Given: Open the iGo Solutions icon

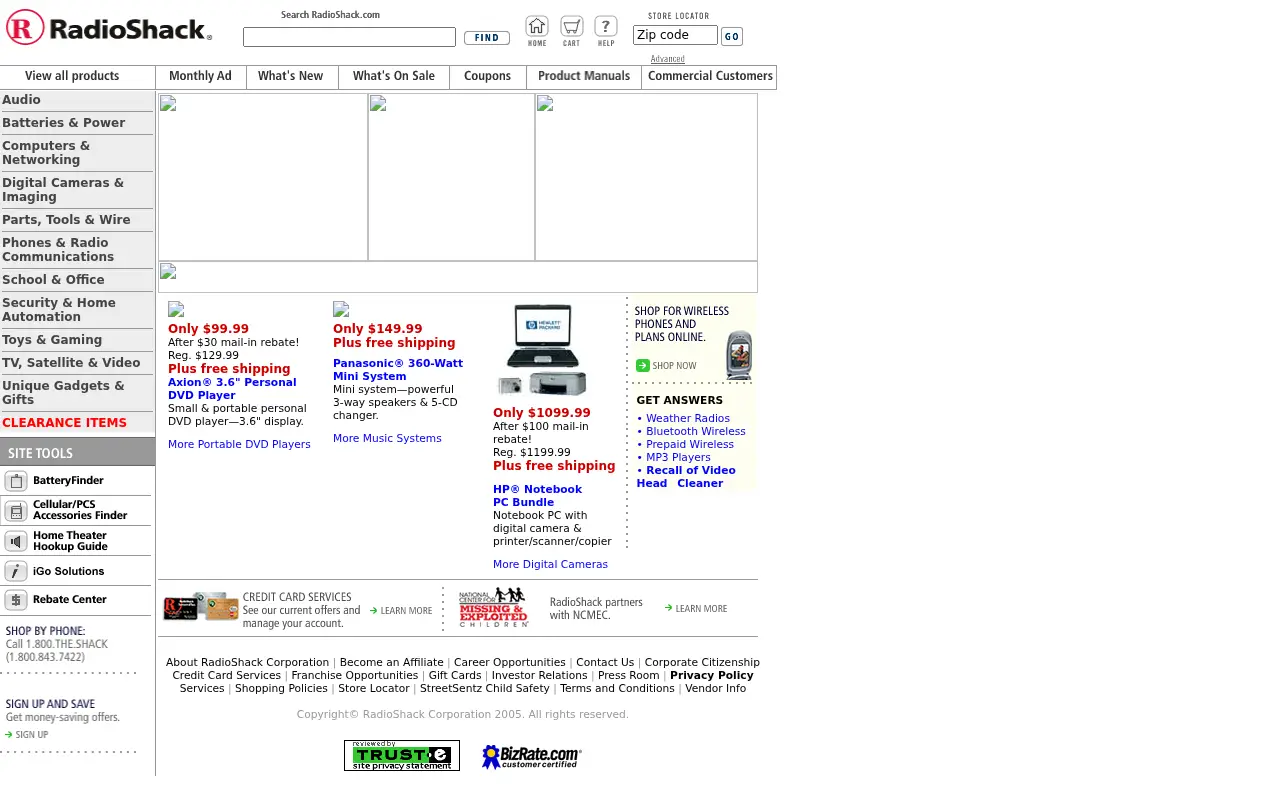Looking at the screenshot, I should coord(16,571).
